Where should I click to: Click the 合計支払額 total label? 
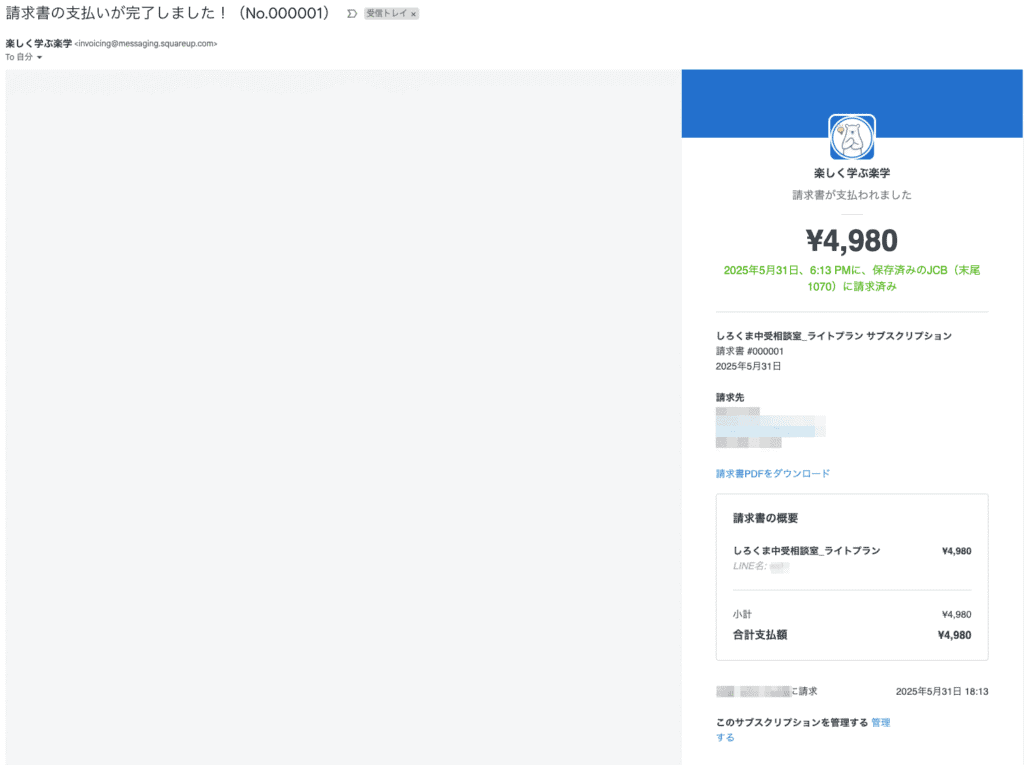760,635
